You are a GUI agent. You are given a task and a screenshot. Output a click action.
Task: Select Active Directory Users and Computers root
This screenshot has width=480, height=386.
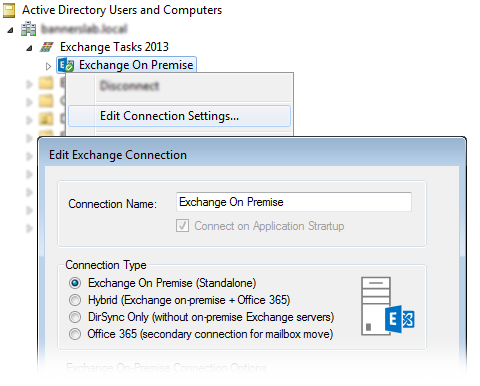click(122, 10)
